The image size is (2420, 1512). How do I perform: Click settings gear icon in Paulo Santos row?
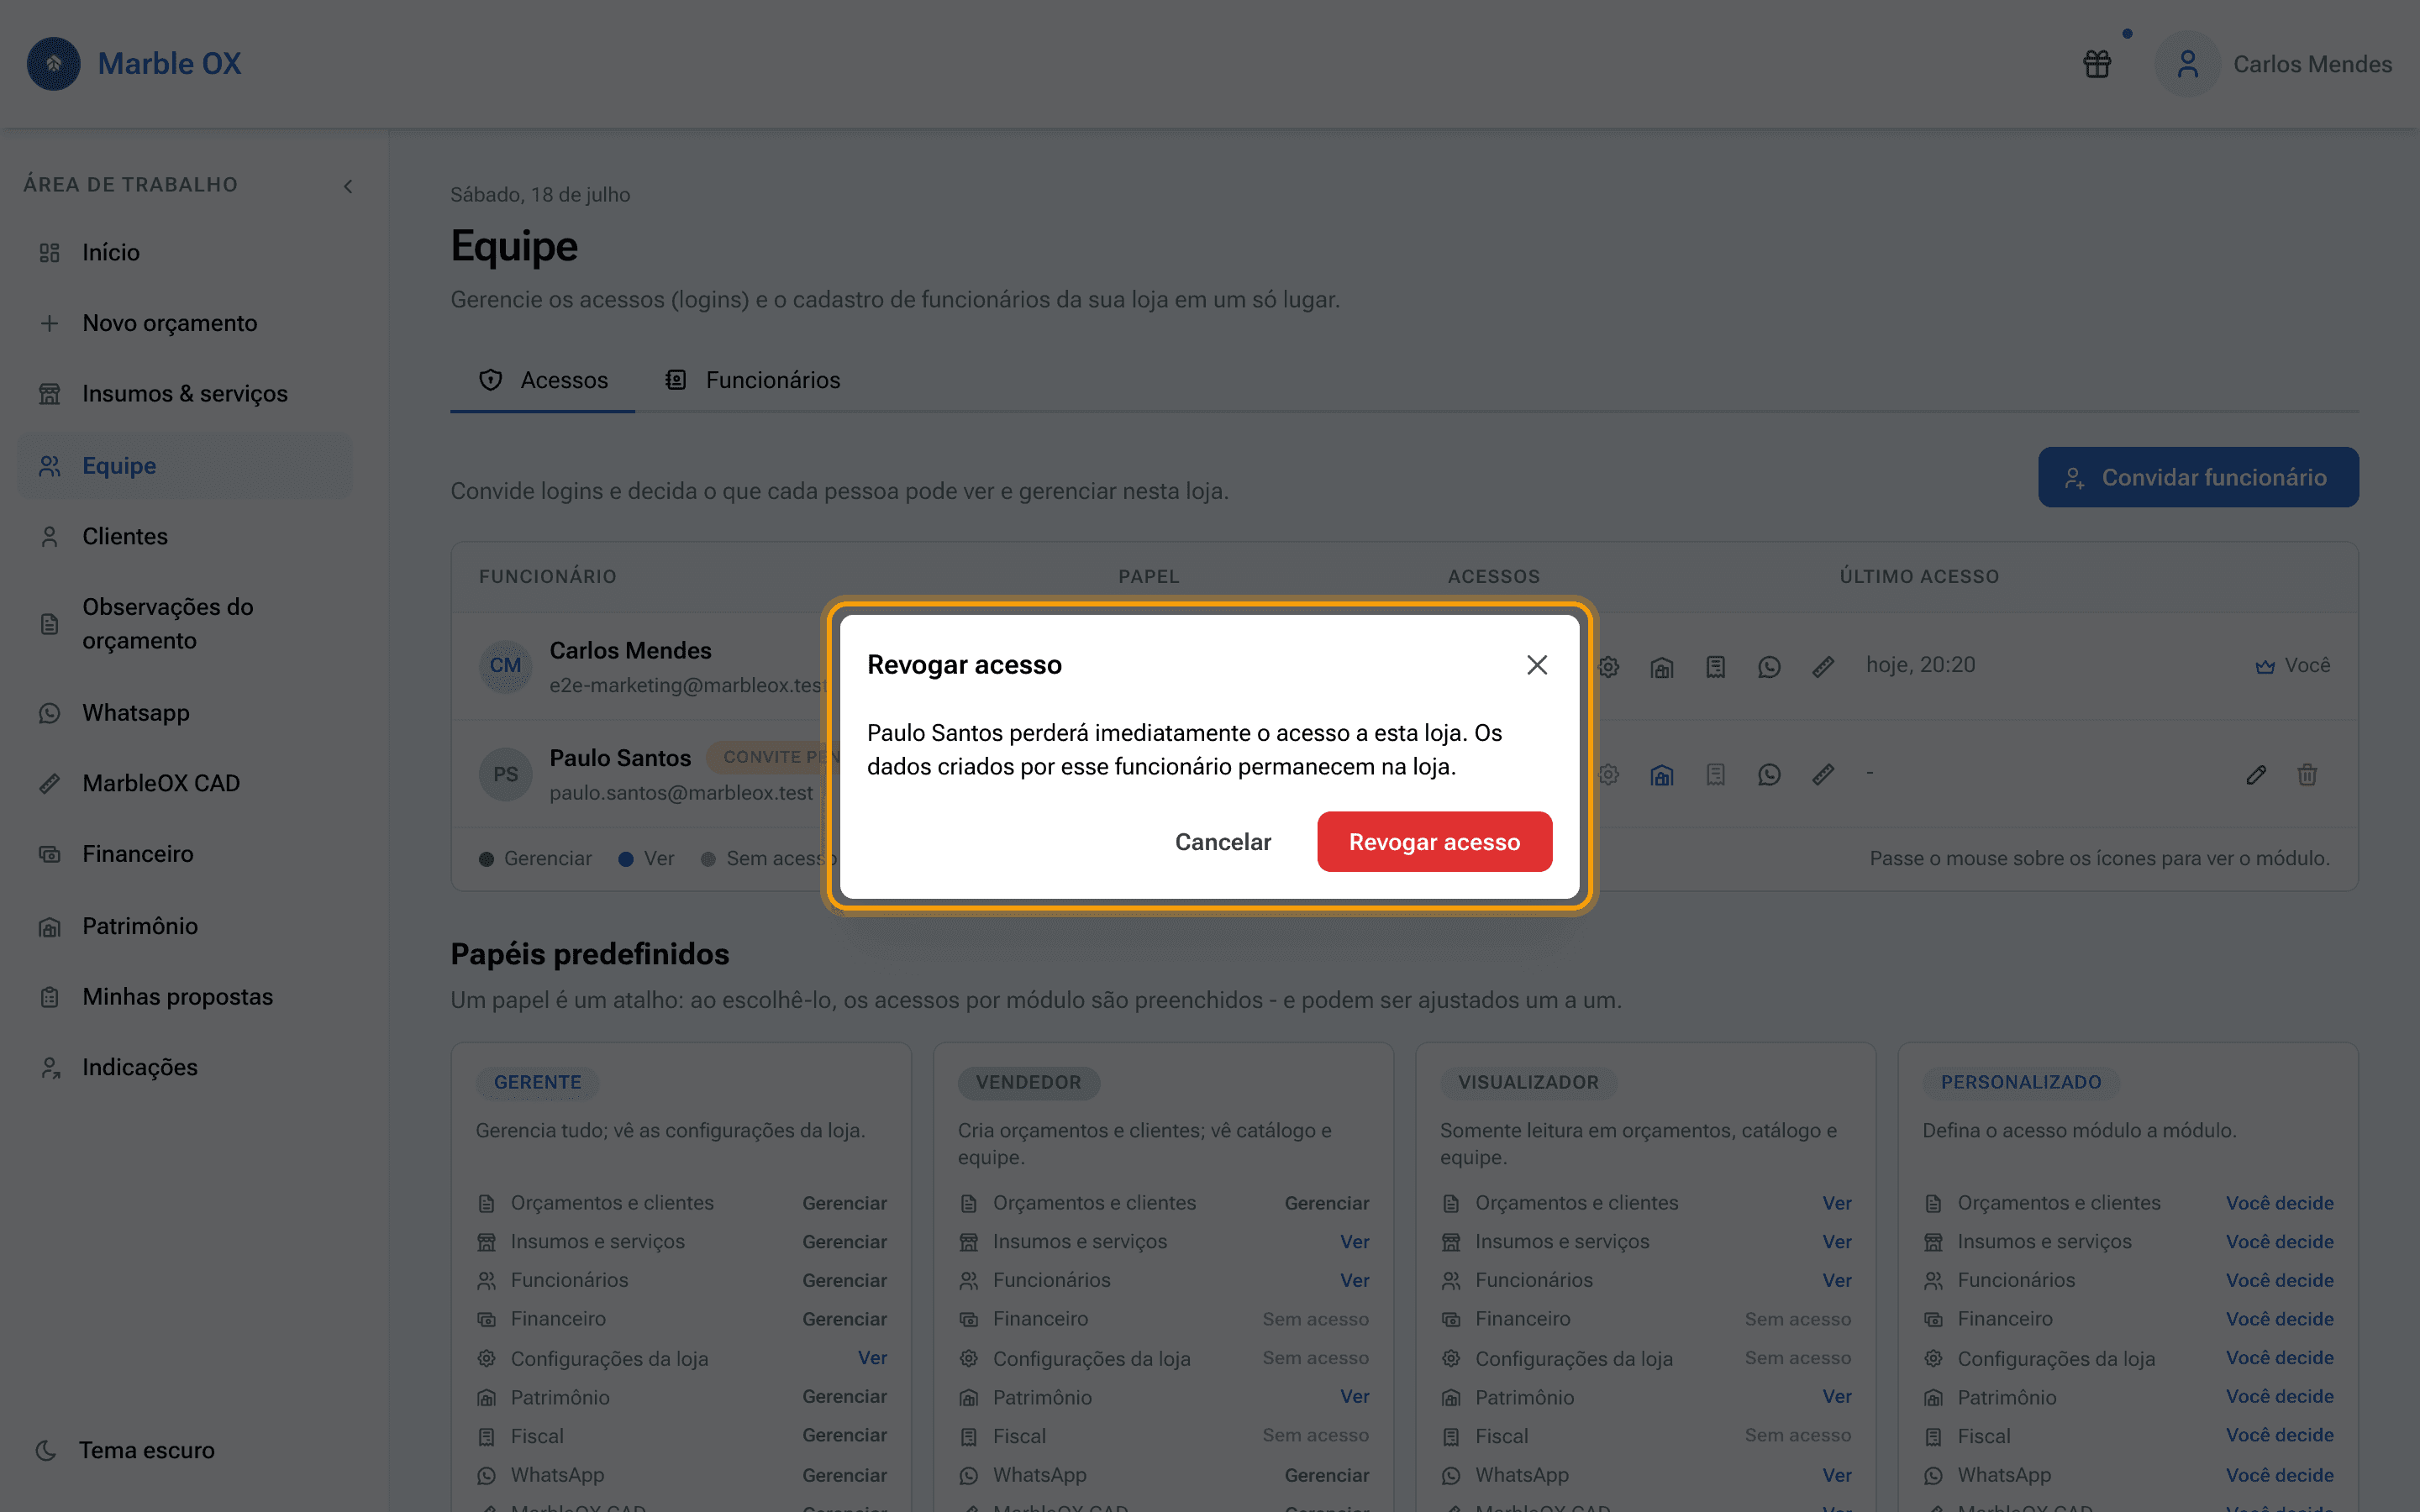[x=1608, y=775]
